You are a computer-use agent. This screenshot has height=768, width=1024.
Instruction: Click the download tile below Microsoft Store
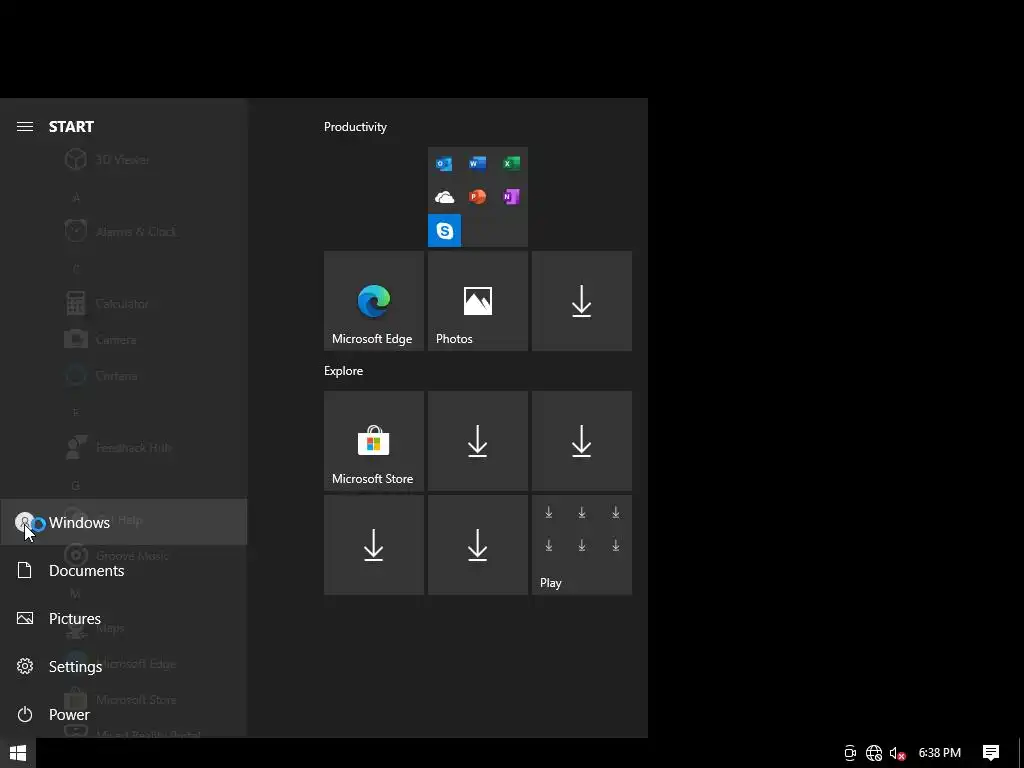point(374,545)
